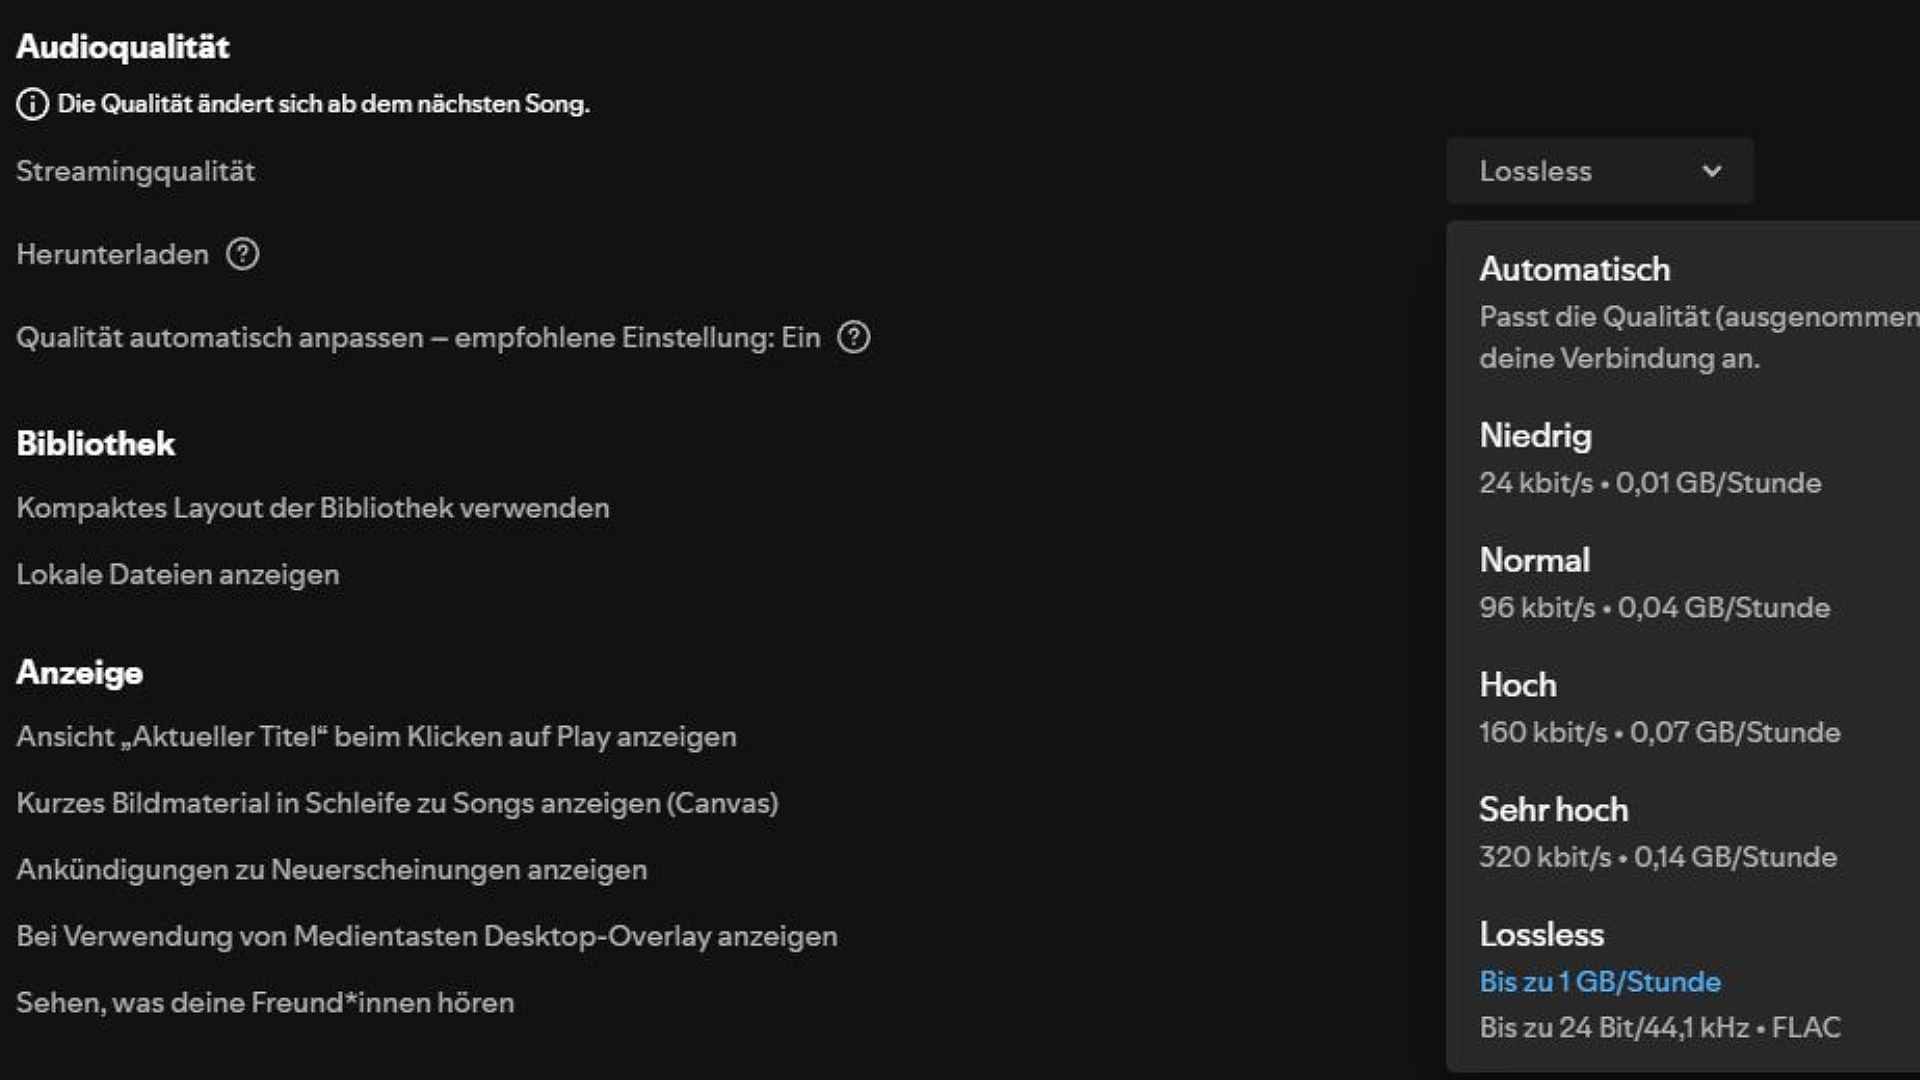
Task: Click the info icon beside the quality notice
Action: (32, 104)
